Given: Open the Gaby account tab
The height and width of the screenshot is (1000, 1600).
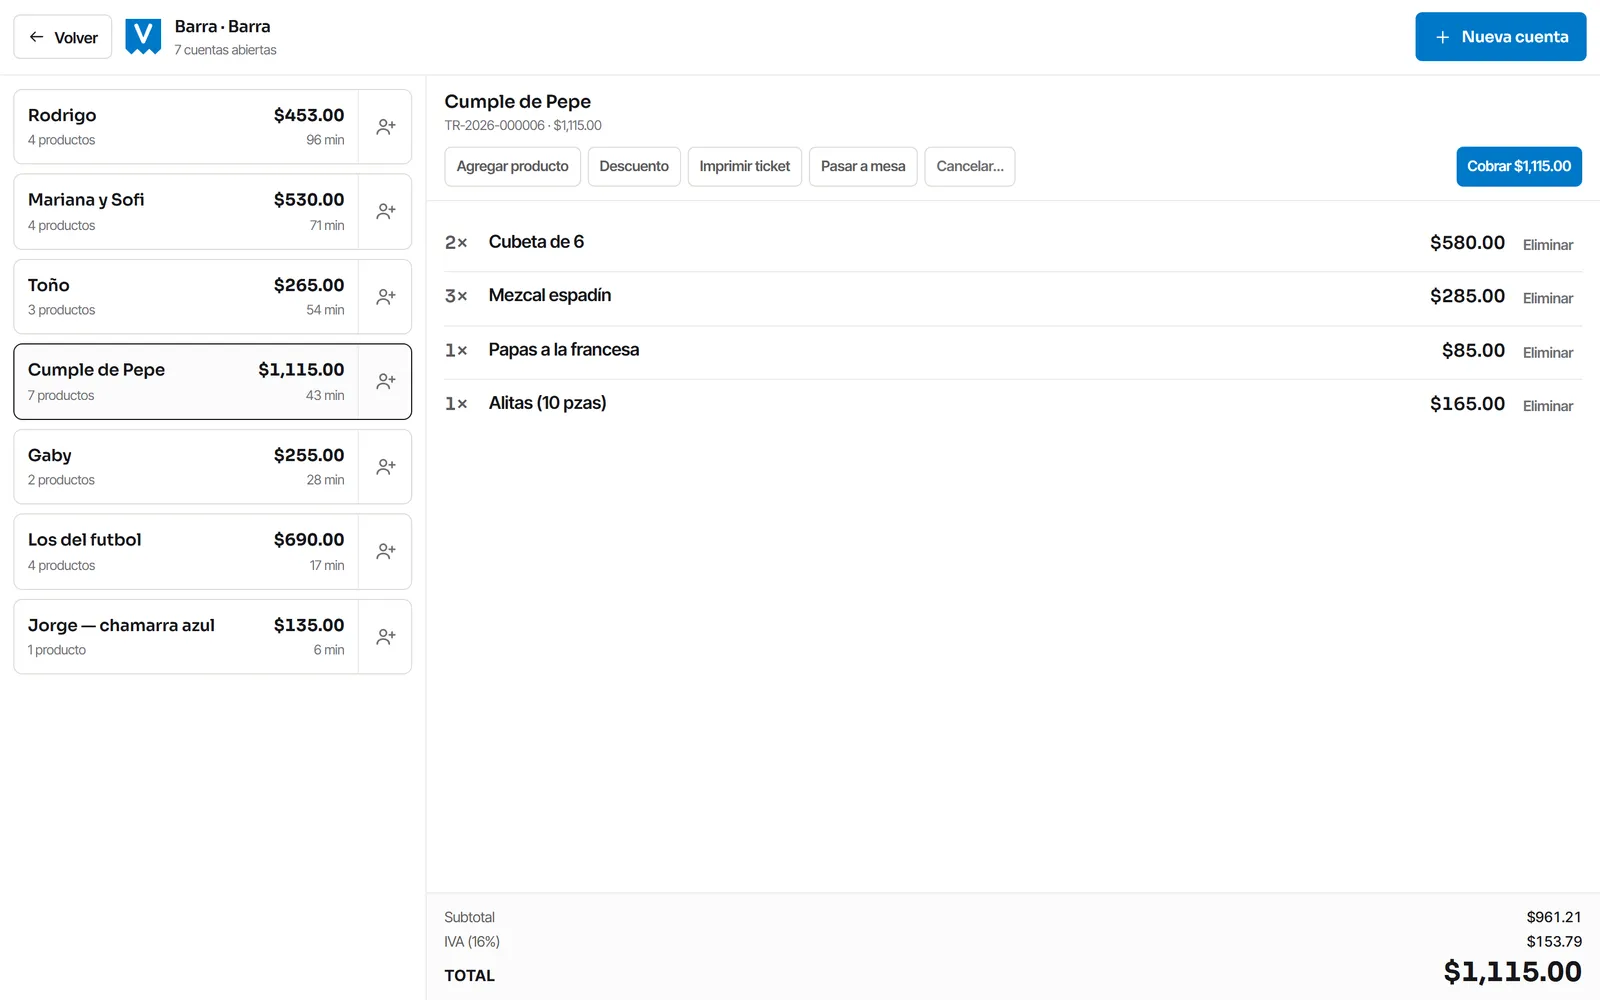Looking at the screenshot, I should click(186, 467).
